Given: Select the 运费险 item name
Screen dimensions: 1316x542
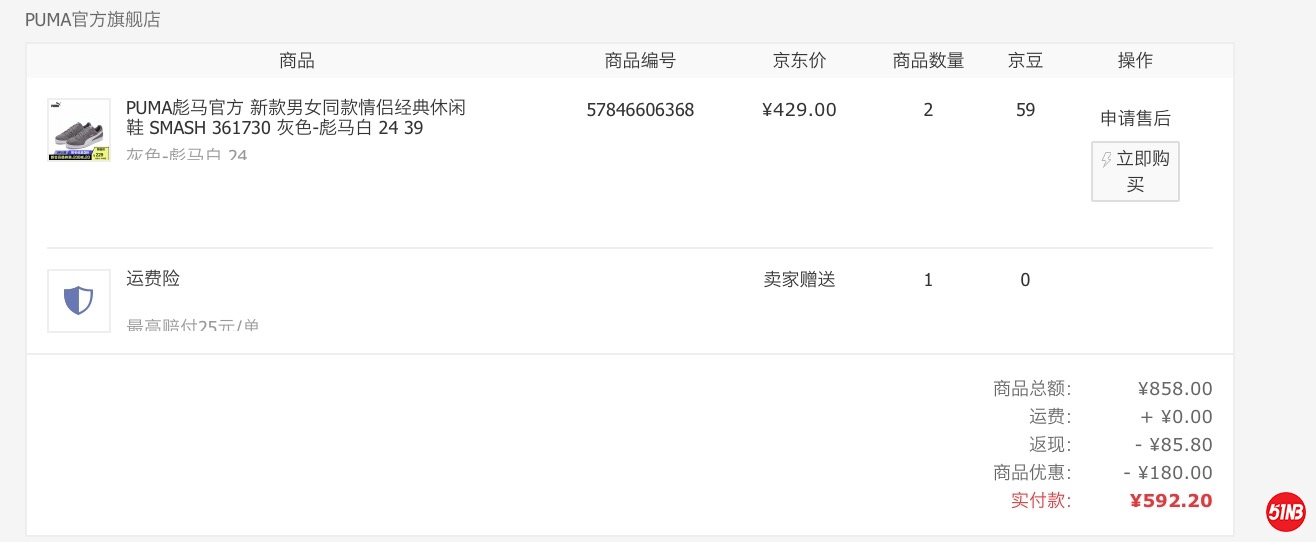Looking at the screenshot, I should point(153,279).
